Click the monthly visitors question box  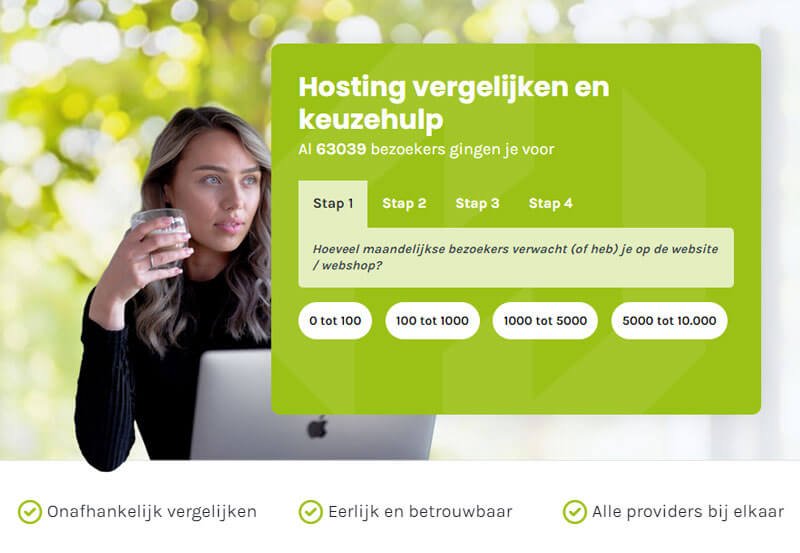516,258
